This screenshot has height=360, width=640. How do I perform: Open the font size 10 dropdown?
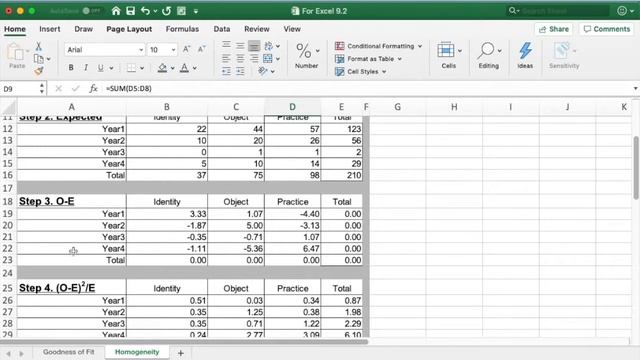tap(173, 50)
